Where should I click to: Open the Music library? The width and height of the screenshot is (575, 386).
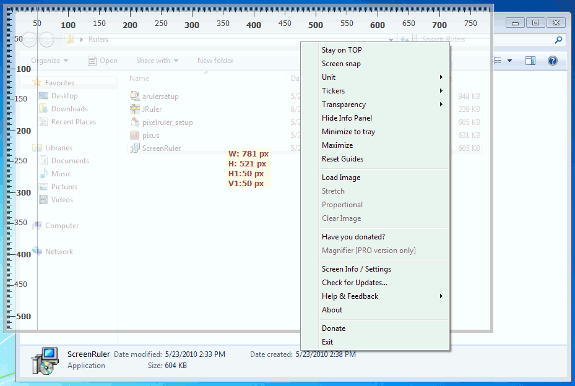55,173
